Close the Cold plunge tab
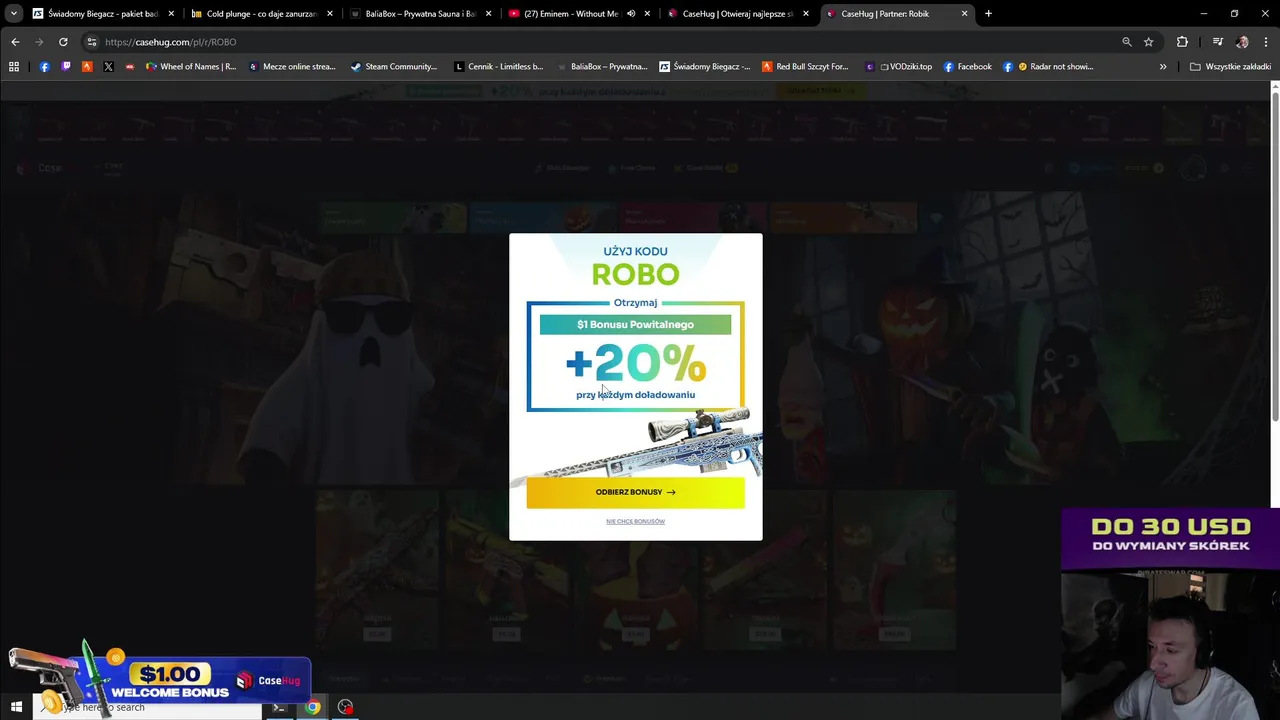This screenshot has width=1280, height=720. point(330,14)
